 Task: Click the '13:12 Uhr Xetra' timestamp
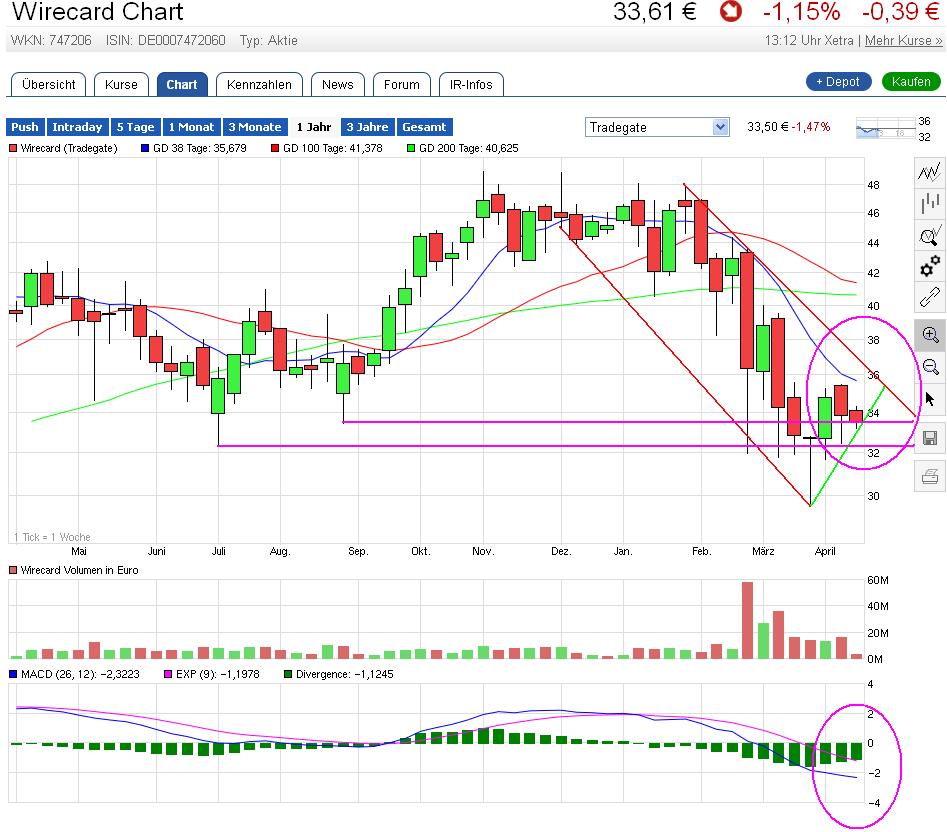809,40
